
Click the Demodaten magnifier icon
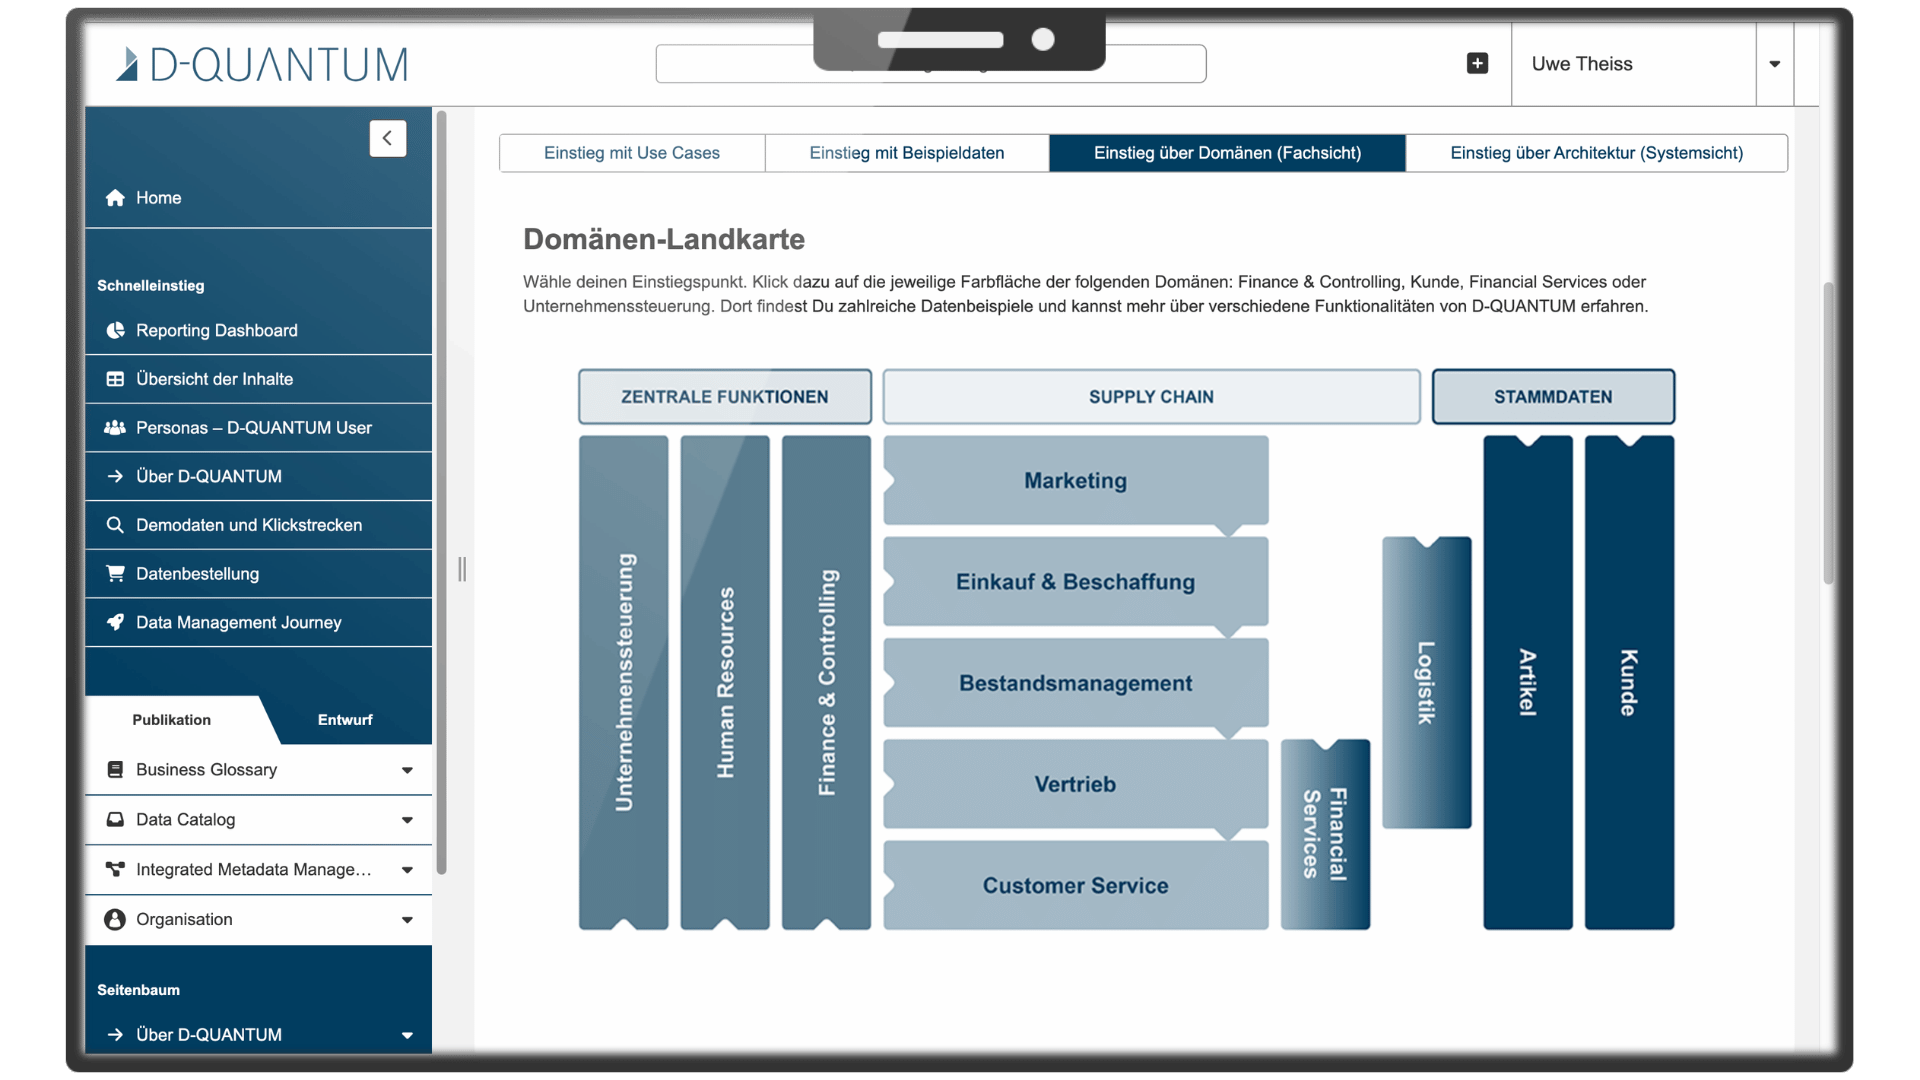click(115, 525)
